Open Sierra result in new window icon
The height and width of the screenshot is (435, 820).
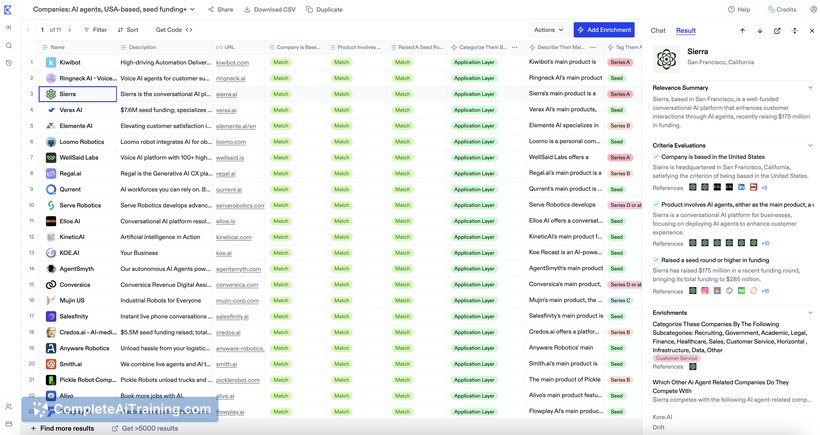(x=777, y=31)
